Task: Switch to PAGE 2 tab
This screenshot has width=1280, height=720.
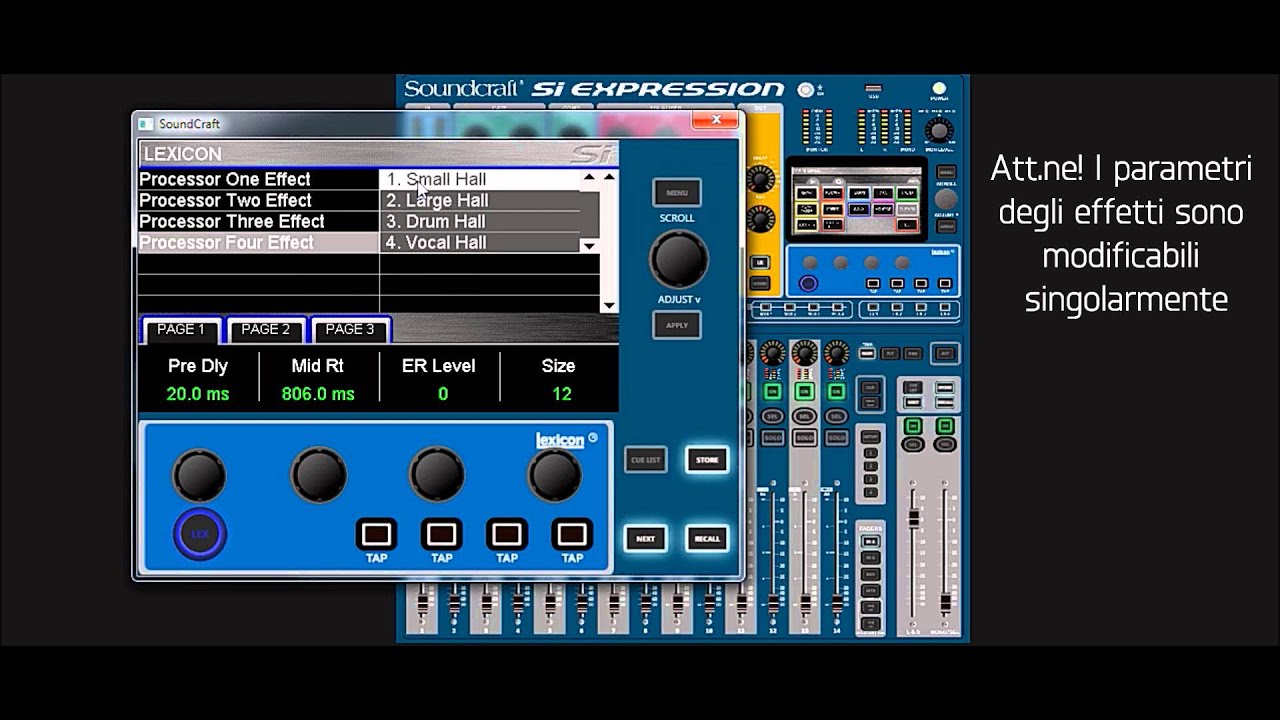Action: (266, 329)
